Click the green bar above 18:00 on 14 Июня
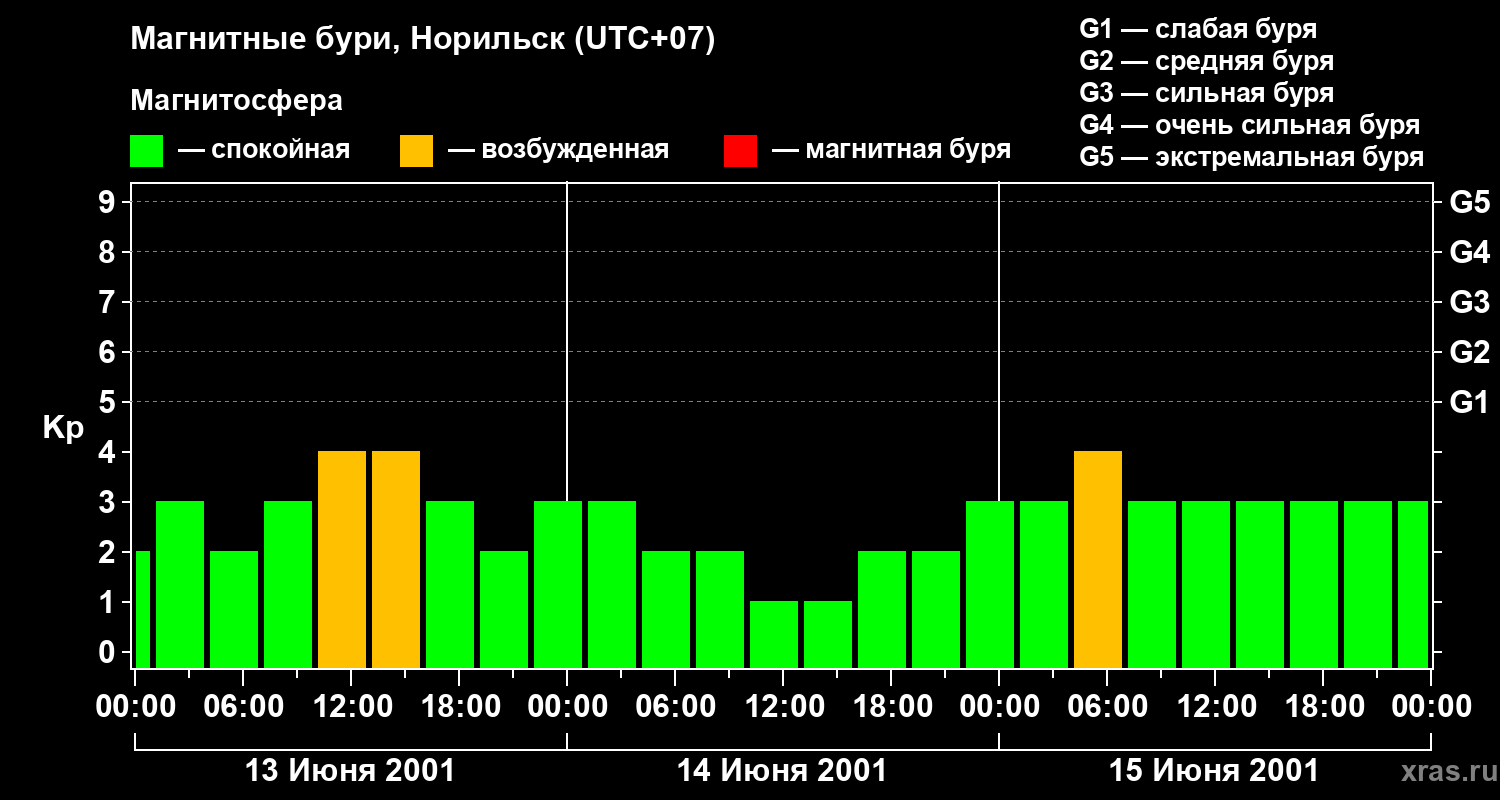This screenshot has height=800, width=1500. pos(882,609)
